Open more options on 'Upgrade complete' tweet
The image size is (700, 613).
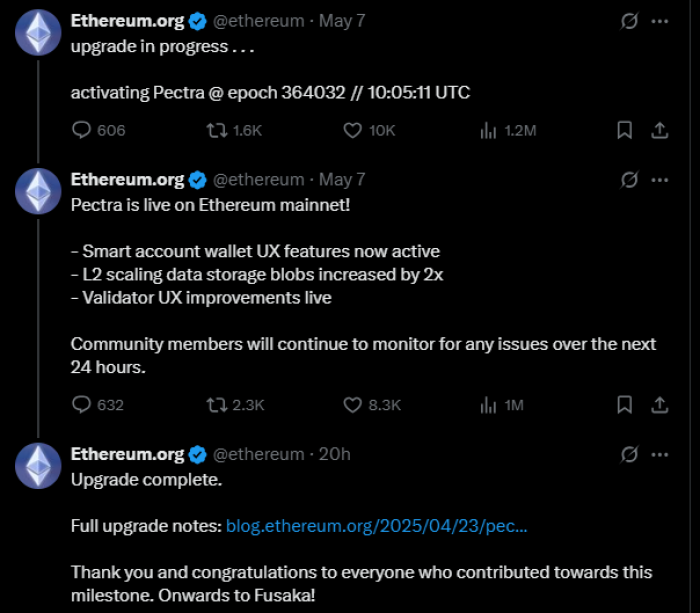click(x=660, y=454)
